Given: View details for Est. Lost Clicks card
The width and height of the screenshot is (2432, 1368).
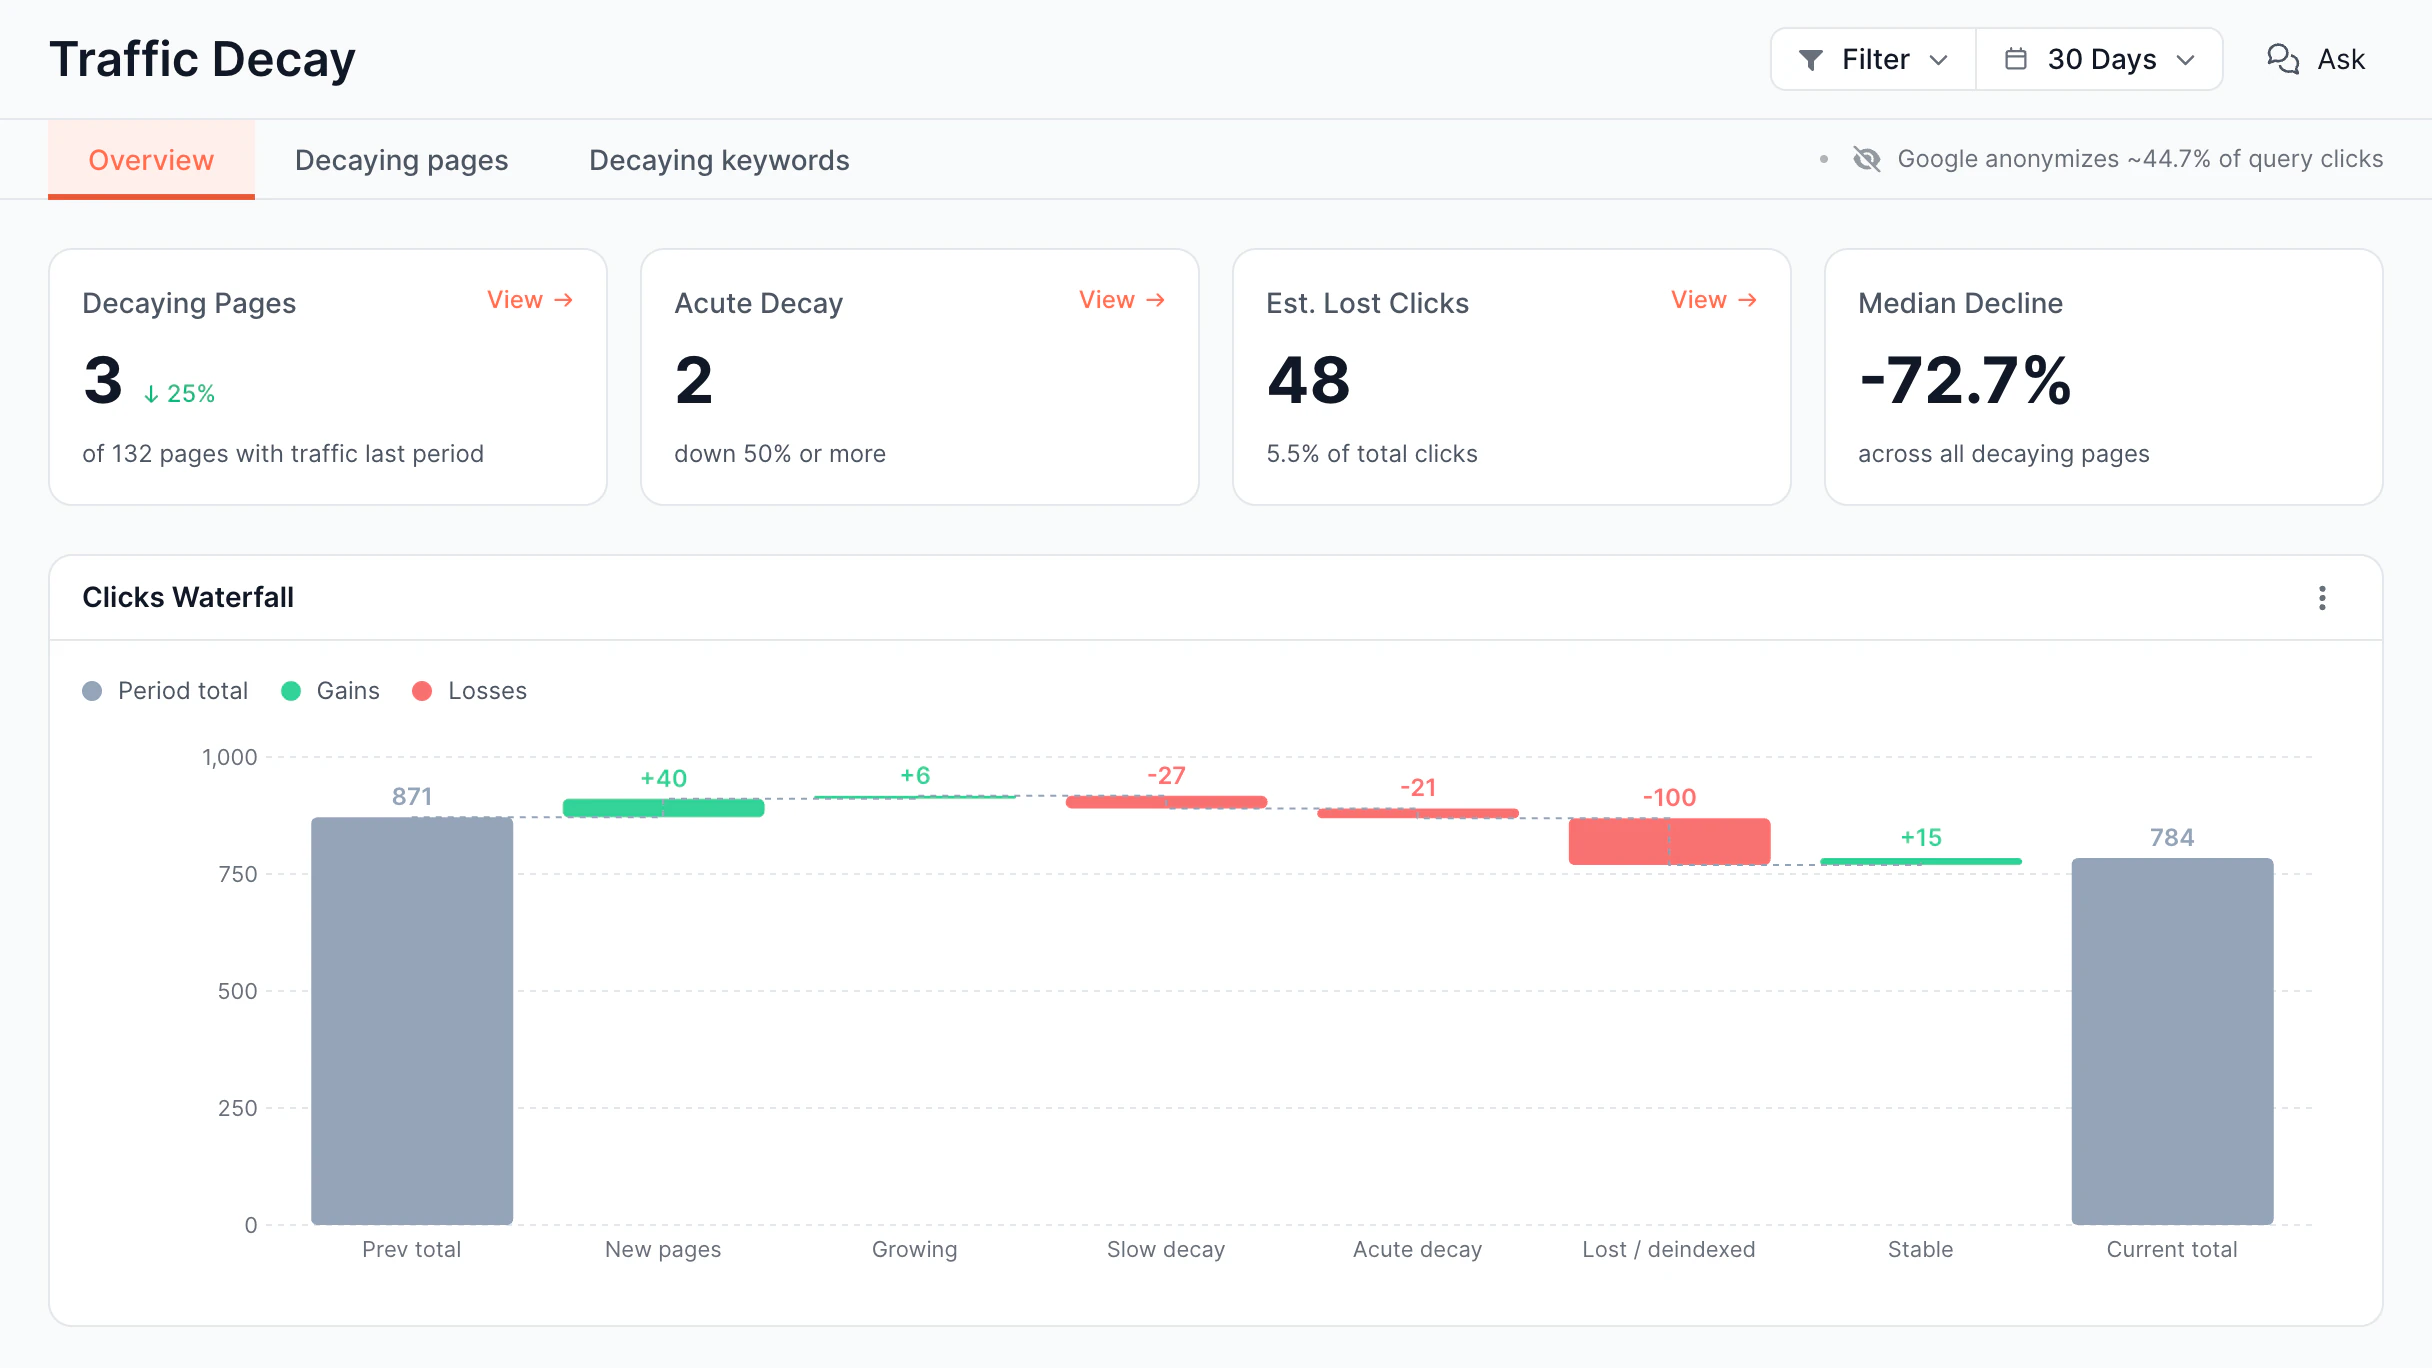Looking at the screenshot, I should click(1714, 300).
